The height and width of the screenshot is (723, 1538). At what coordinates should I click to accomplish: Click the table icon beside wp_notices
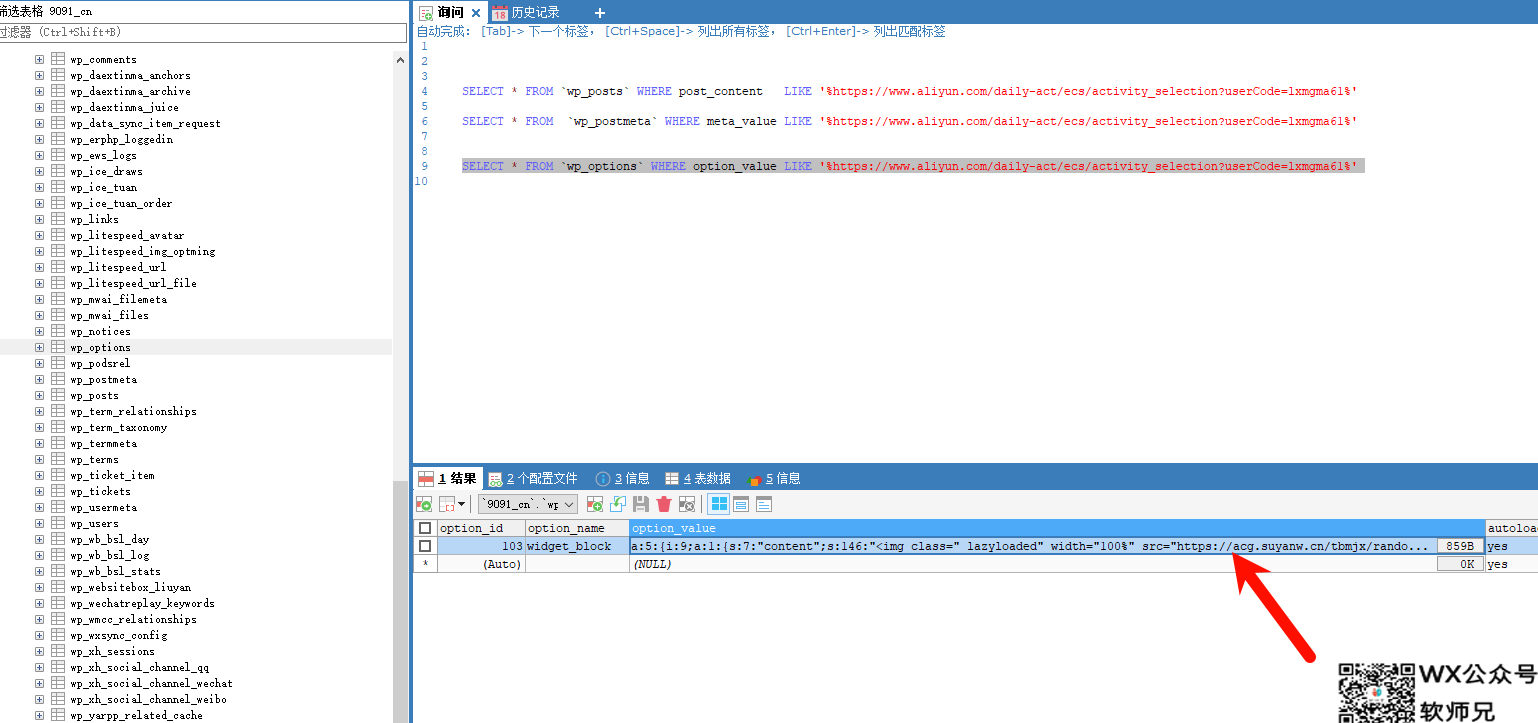58,331
